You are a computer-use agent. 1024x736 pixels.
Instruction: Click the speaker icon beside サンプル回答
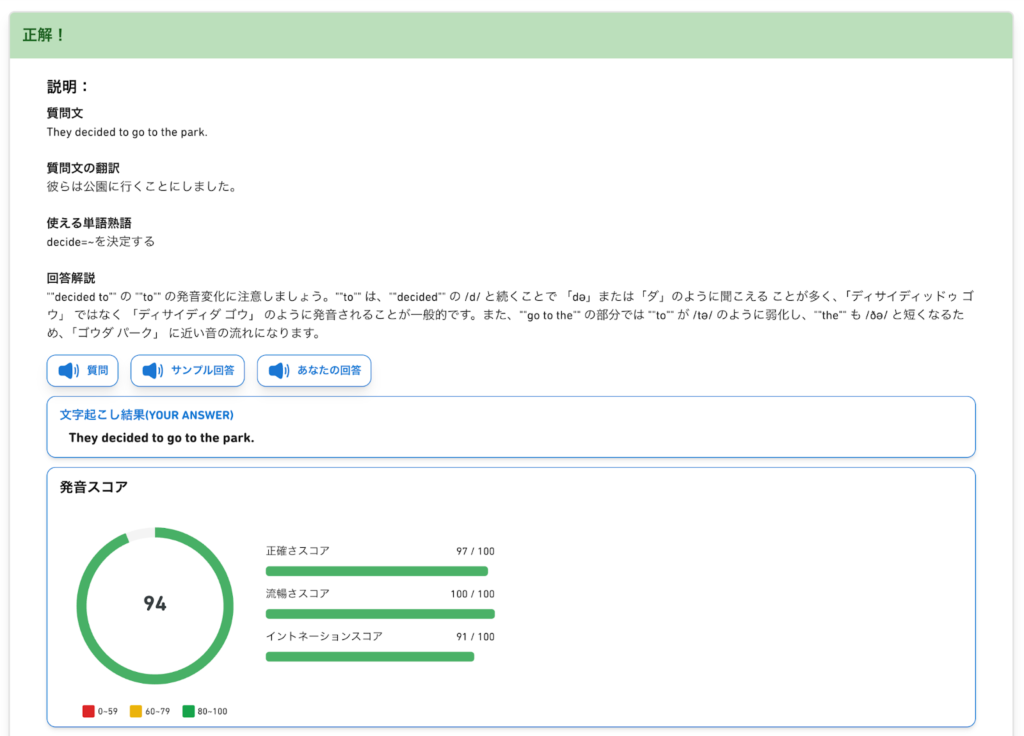pyautogui.click(x=152, y=371)
